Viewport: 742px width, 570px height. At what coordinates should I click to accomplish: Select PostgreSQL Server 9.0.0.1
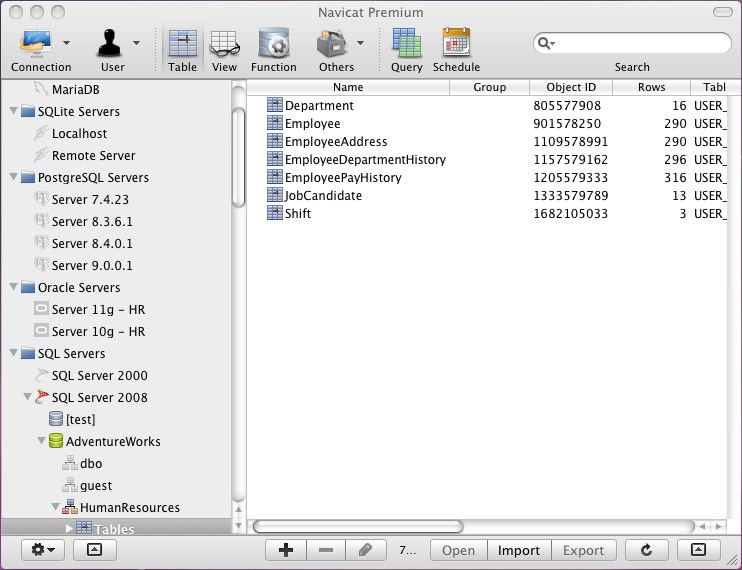92,265
